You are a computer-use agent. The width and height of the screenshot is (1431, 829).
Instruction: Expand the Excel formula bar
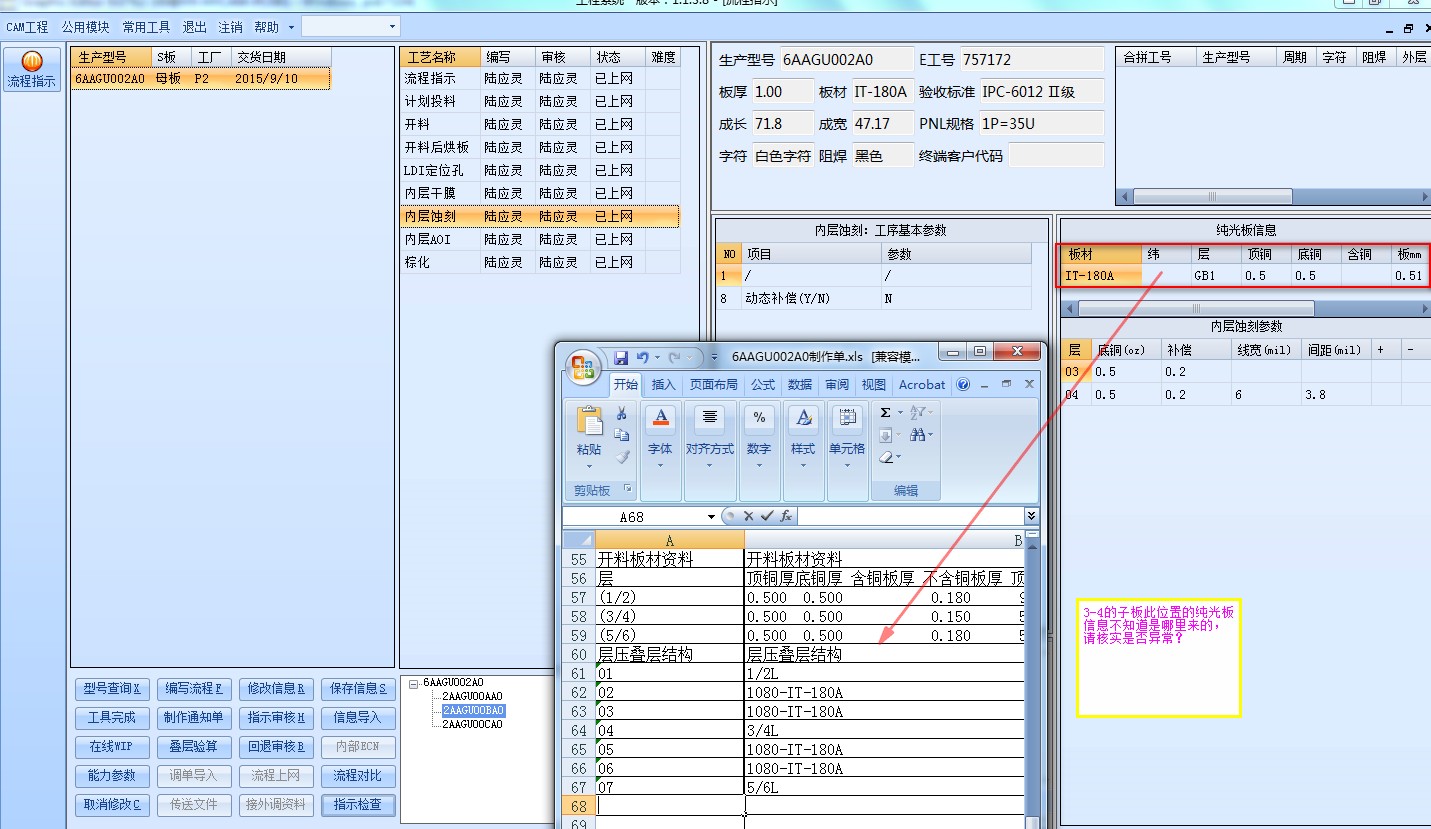pos(1031,516)
